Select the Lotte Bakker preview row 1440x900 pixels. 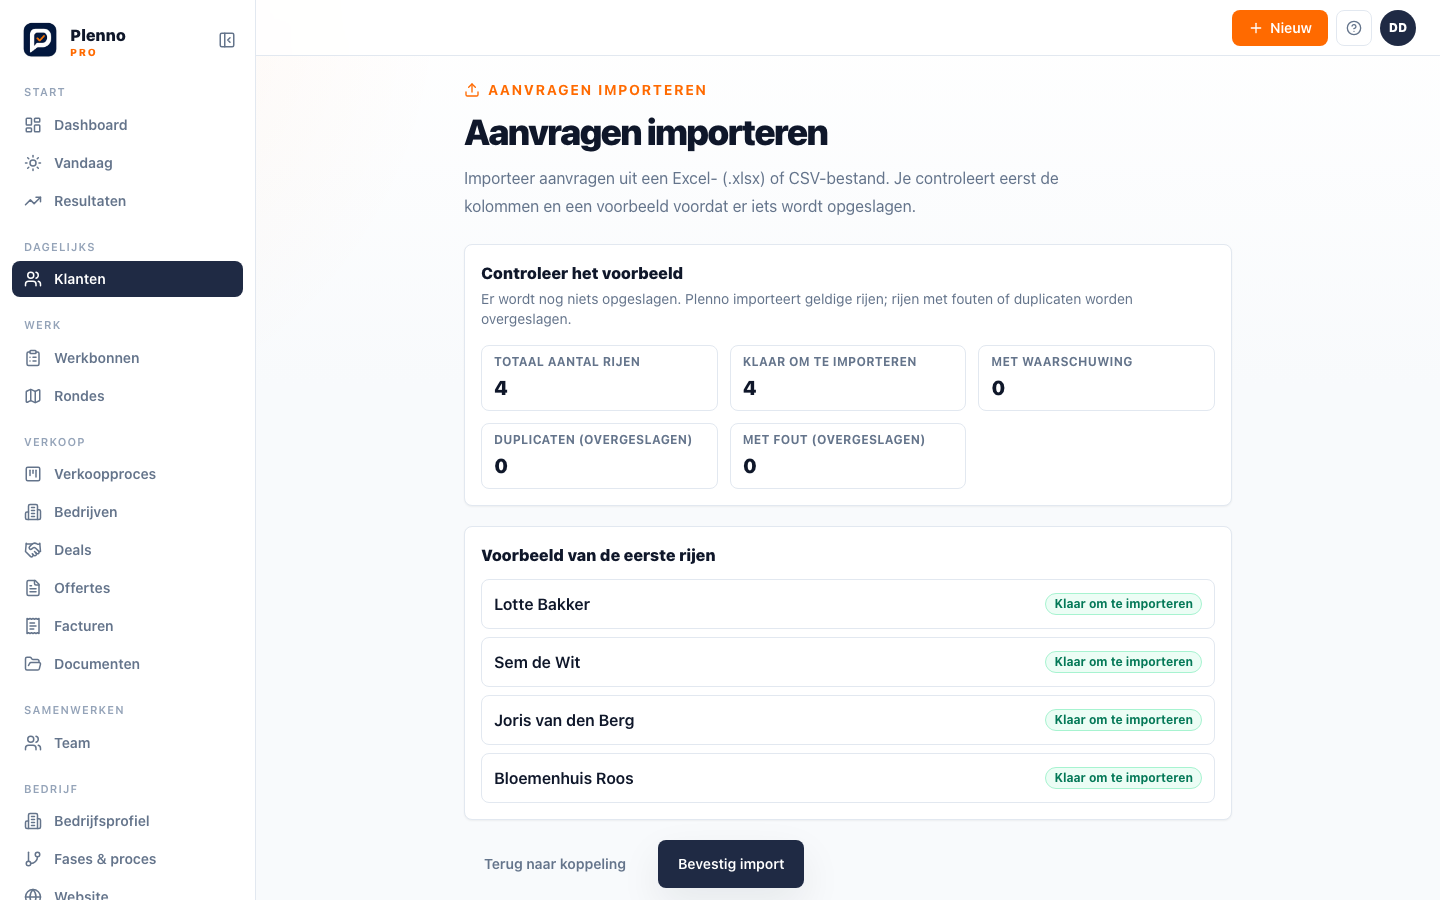tap(848, 604)
